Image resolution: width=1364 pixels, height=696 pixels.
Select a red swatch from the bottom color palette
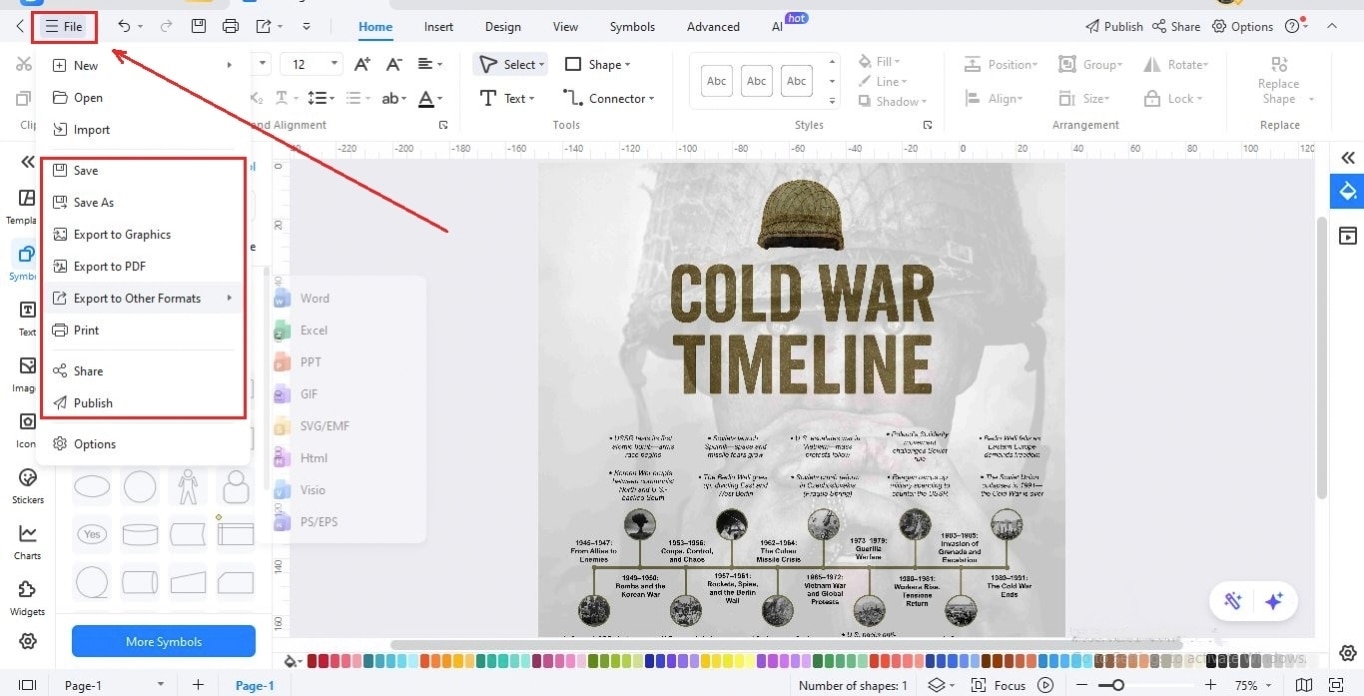pos(312,661)
